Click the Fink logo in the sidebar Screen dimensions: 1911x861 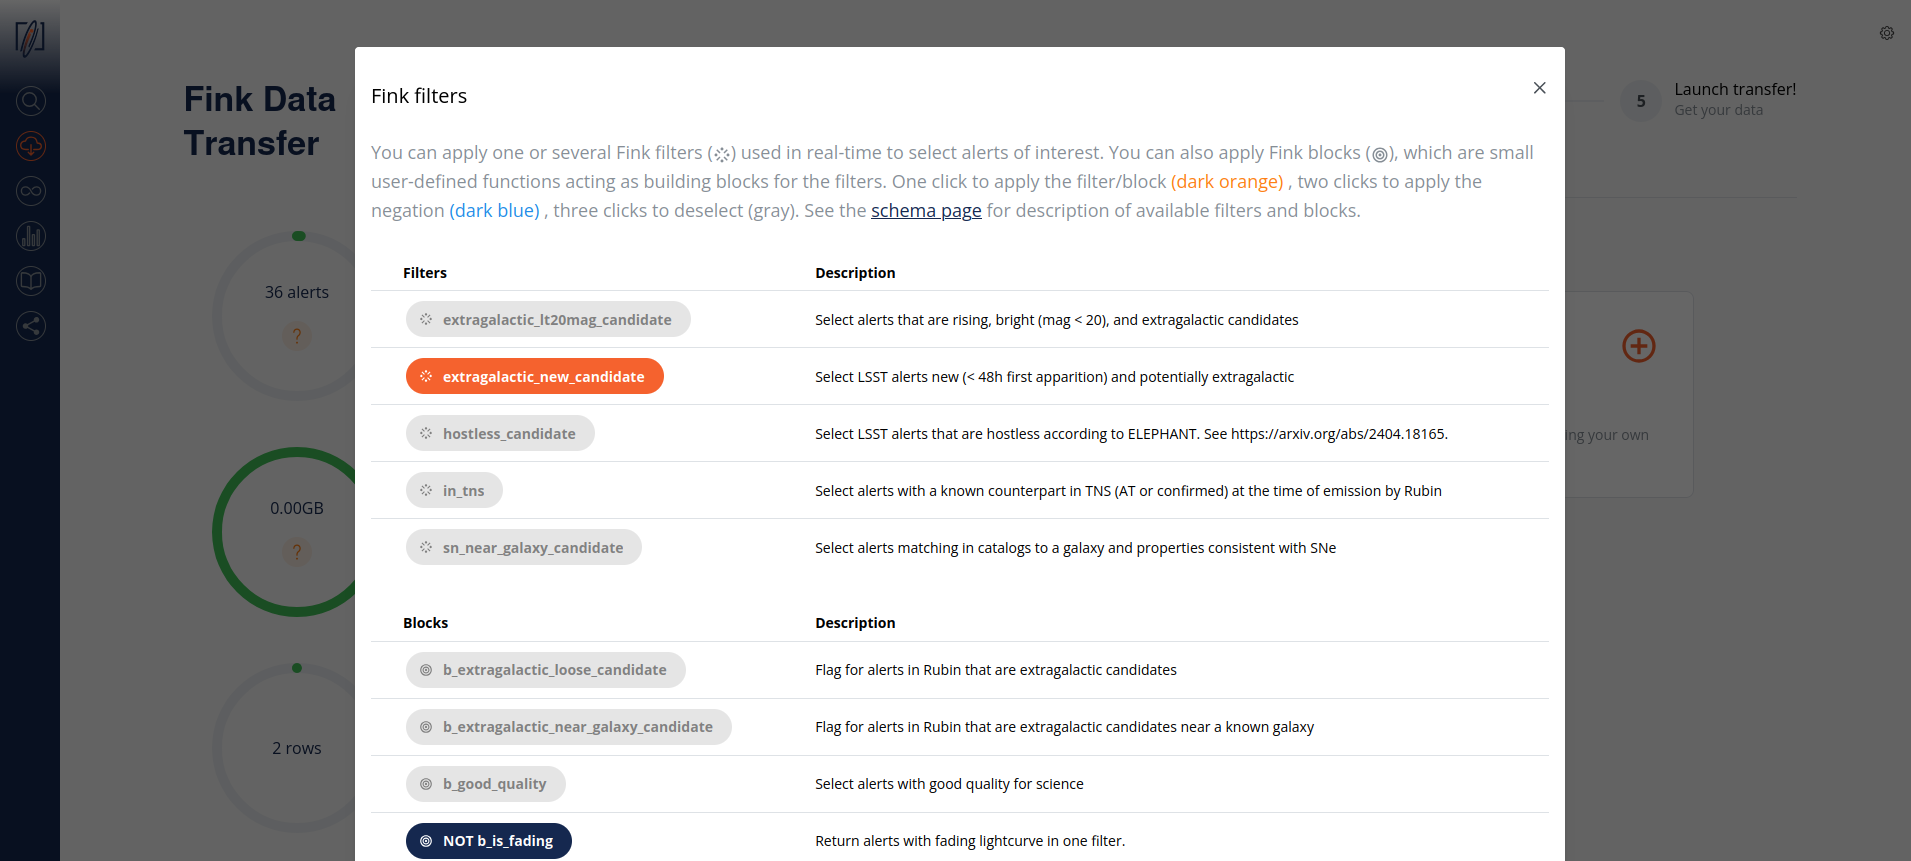tap(30, 37)
